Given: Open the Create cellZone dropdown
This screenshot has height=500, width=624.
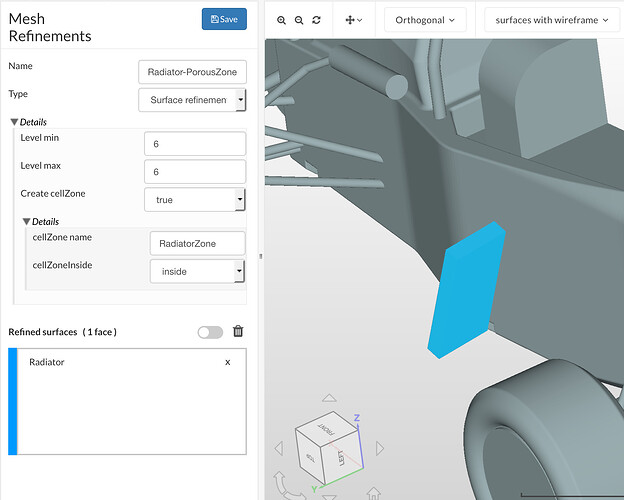Looking at the screenshot, I should click(x=195, y=199).
